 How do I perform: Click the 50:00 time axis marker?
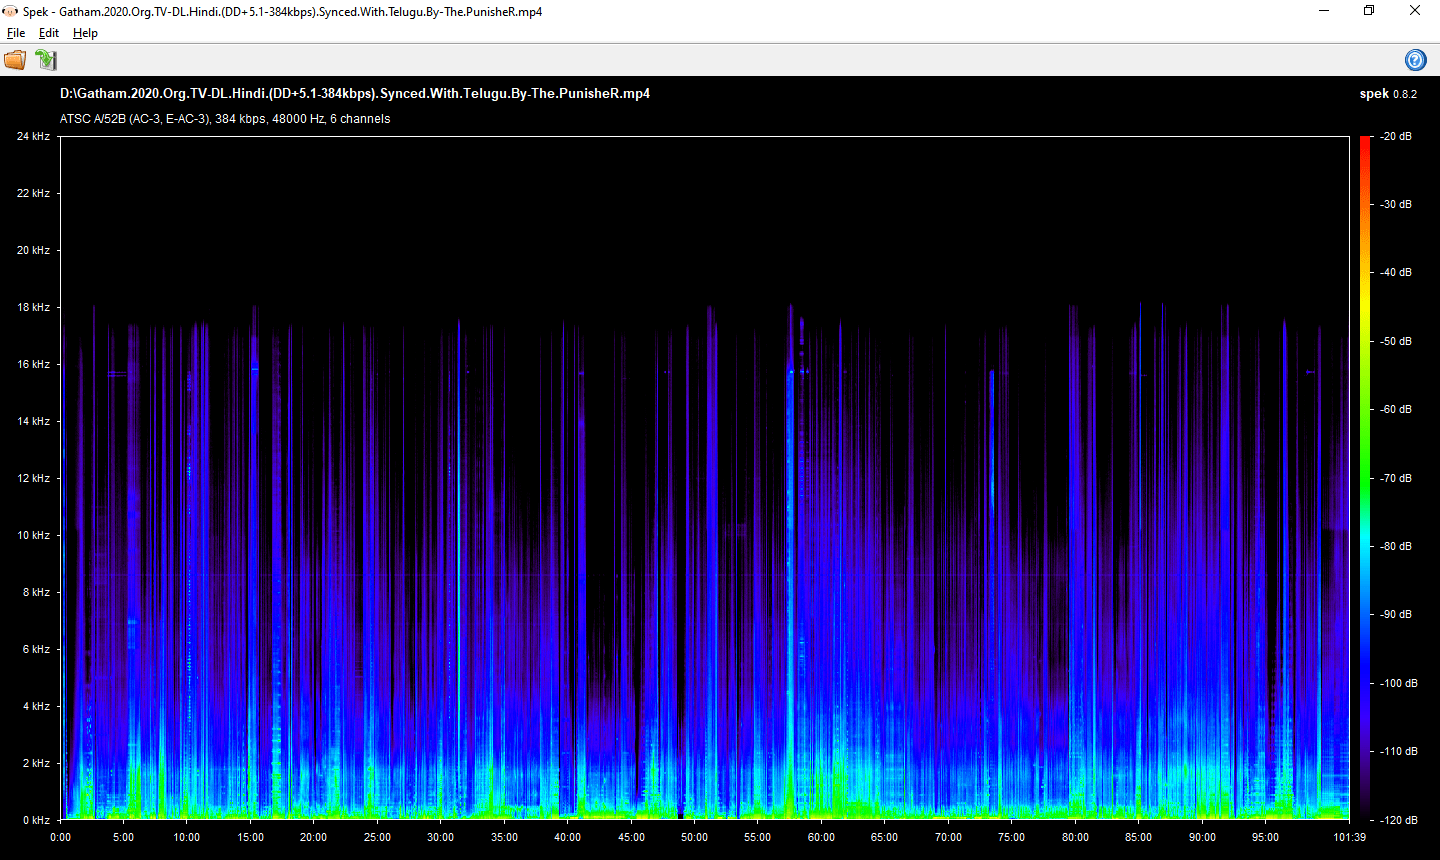[694, 838]
